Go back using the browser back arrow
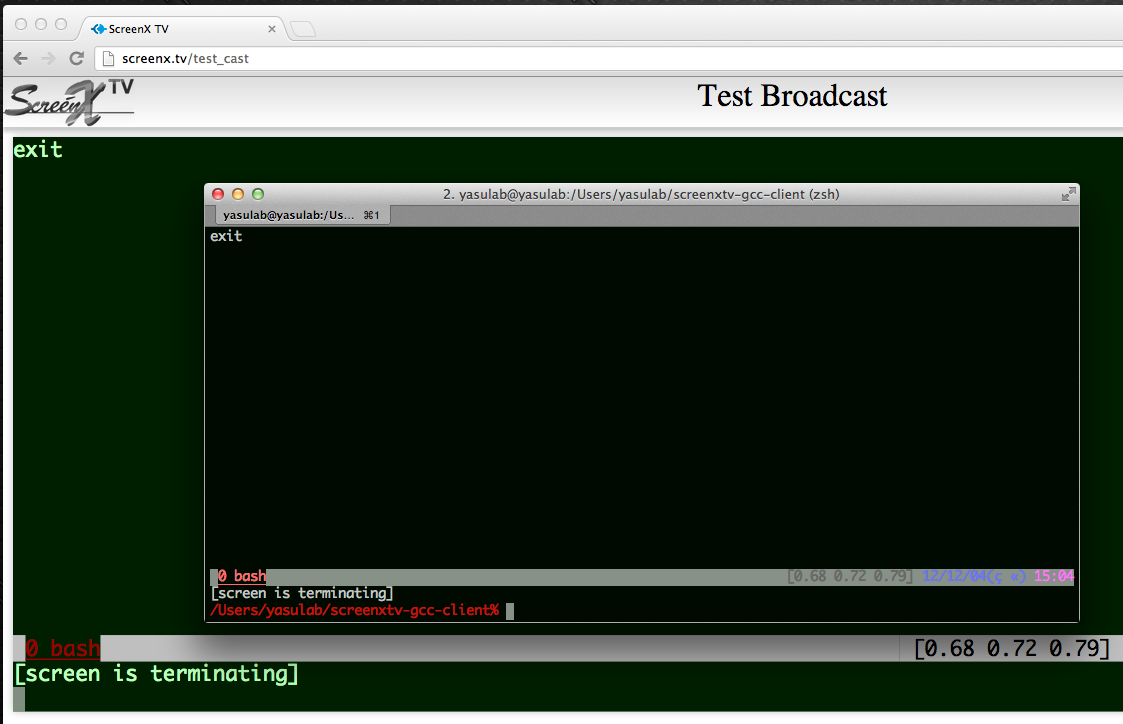Screen dimensions: 1123x724 (21, 59)
